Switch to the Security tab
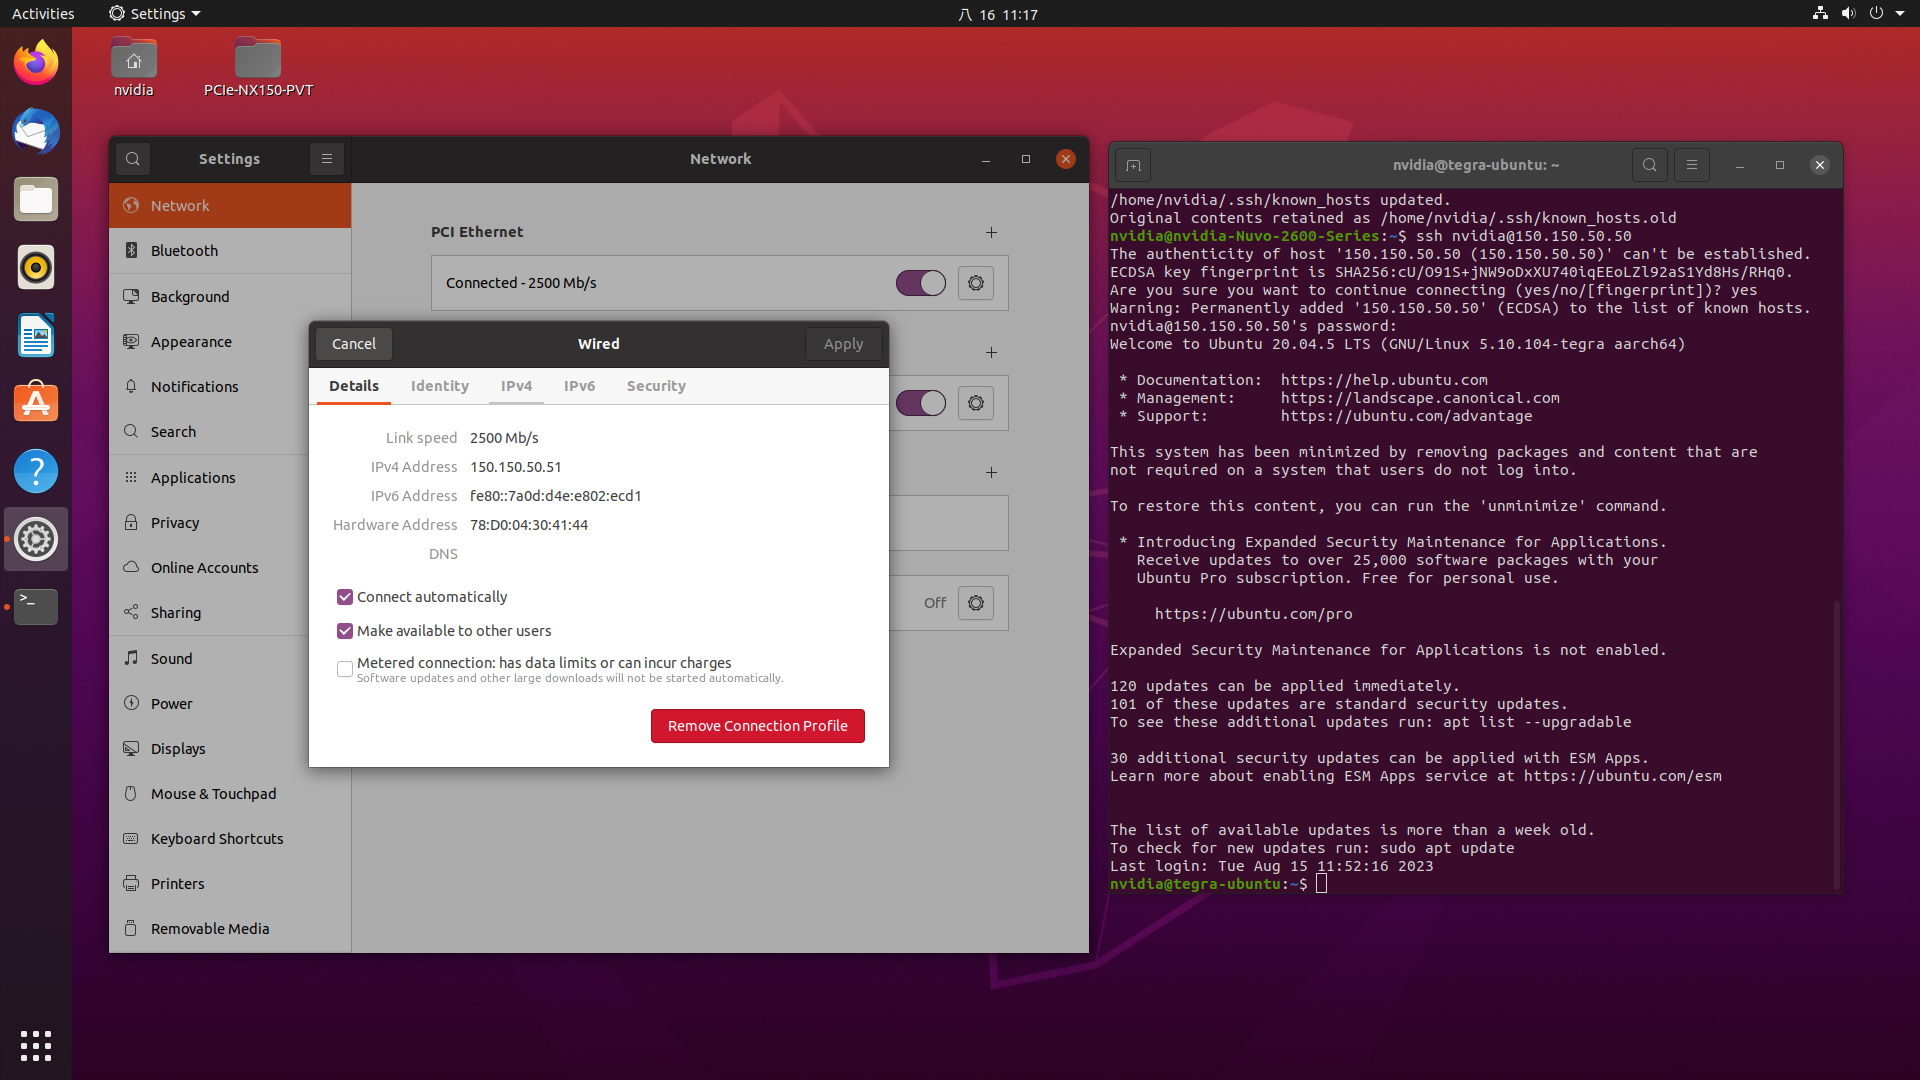 pos(656,386)
